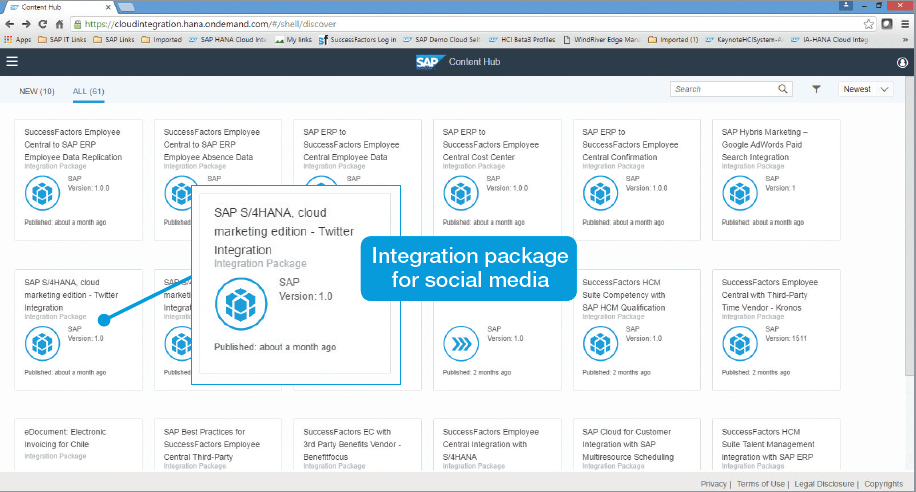Click Google AdWords Paid Search package icon
Viewport: 916px width, 492px height.
pyautogui.click(x=740, y=193)
